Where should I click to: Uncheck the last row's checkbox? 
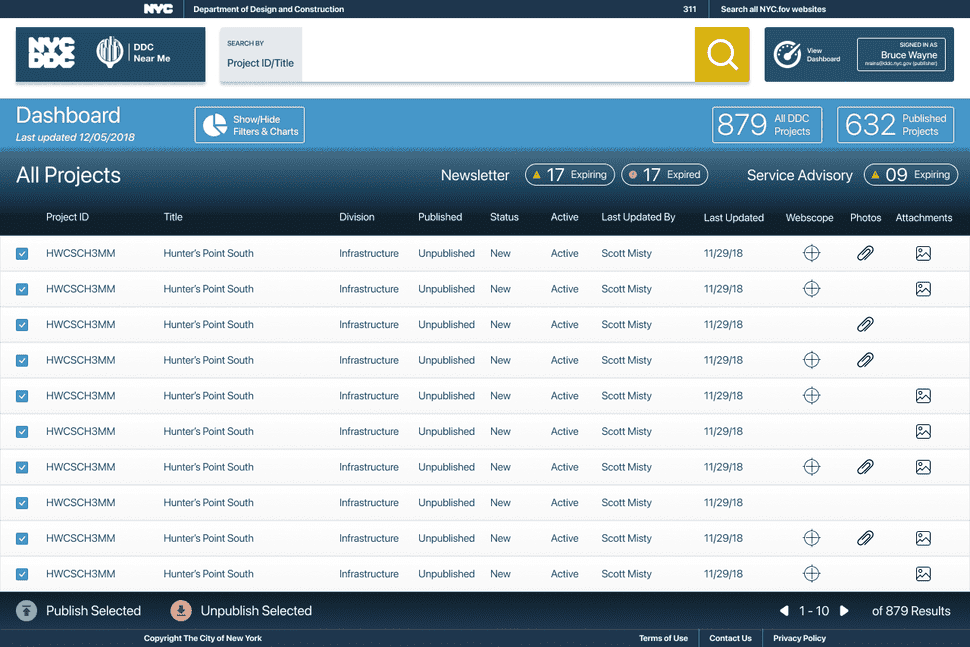point(22,574)
